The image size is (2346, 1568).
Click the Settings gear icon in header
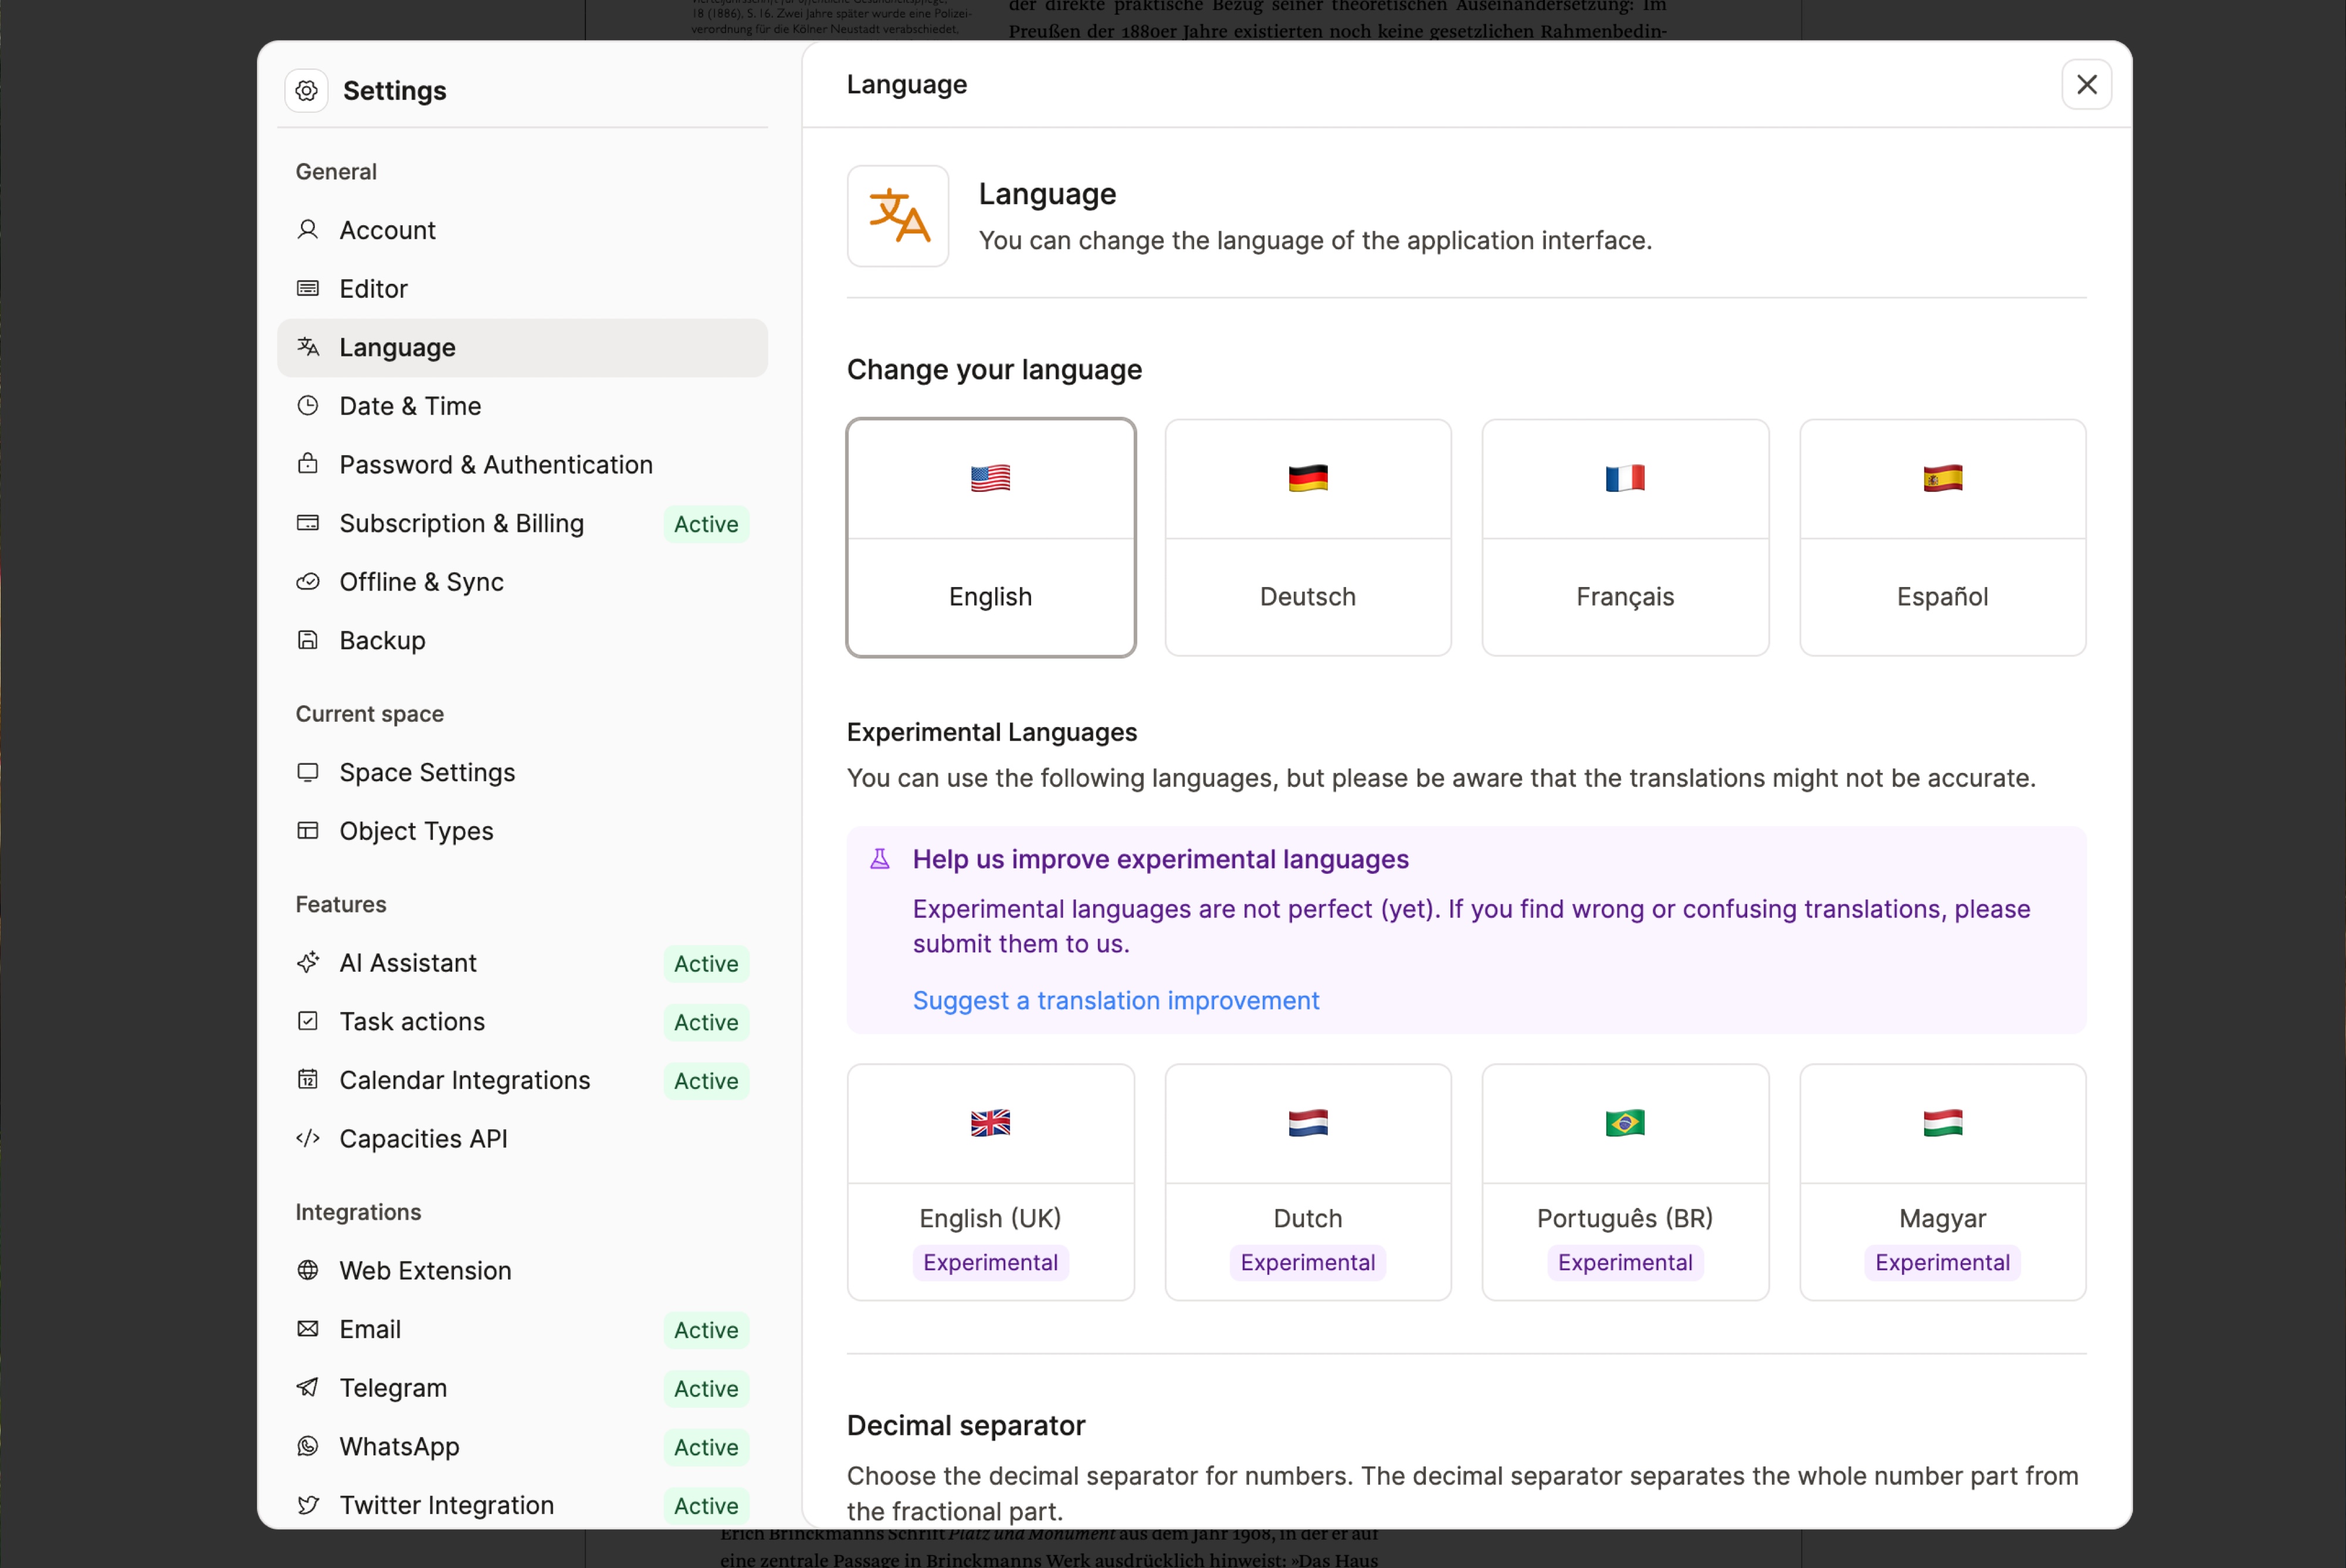(x=306, y=91)
